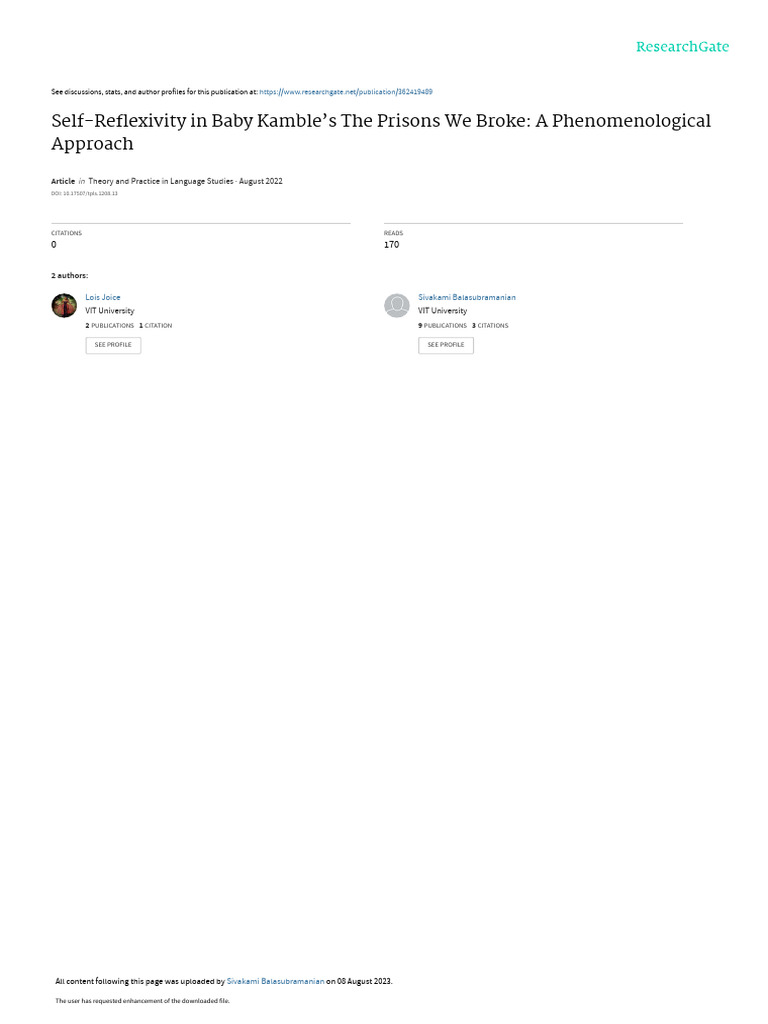Open See Profile under Lois Joice

pos(113,345)
